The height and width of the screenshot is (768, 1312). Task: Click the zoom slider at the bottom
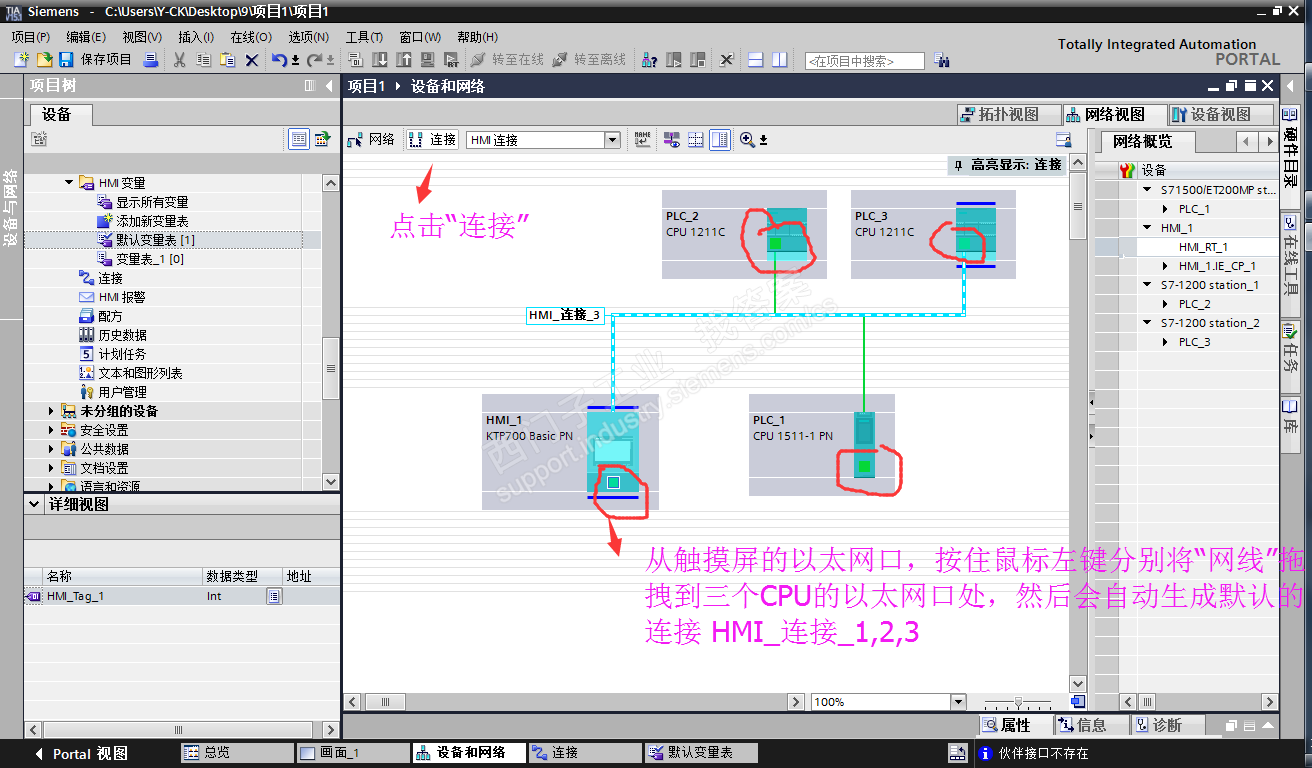point(1019,702)
